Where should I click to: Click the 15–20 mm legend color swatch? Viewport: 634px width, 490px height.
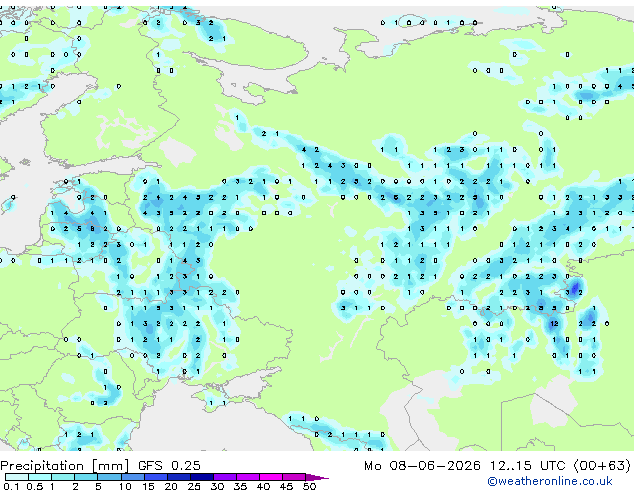pos(156,477)
